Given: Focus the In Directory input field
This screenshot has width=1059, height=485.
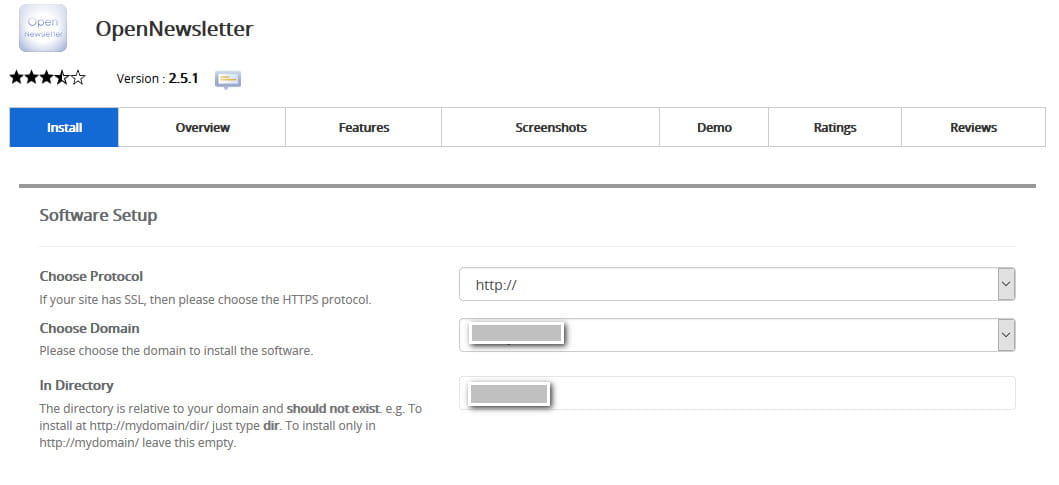Looking at the screenshot, I should coord(737,393).
